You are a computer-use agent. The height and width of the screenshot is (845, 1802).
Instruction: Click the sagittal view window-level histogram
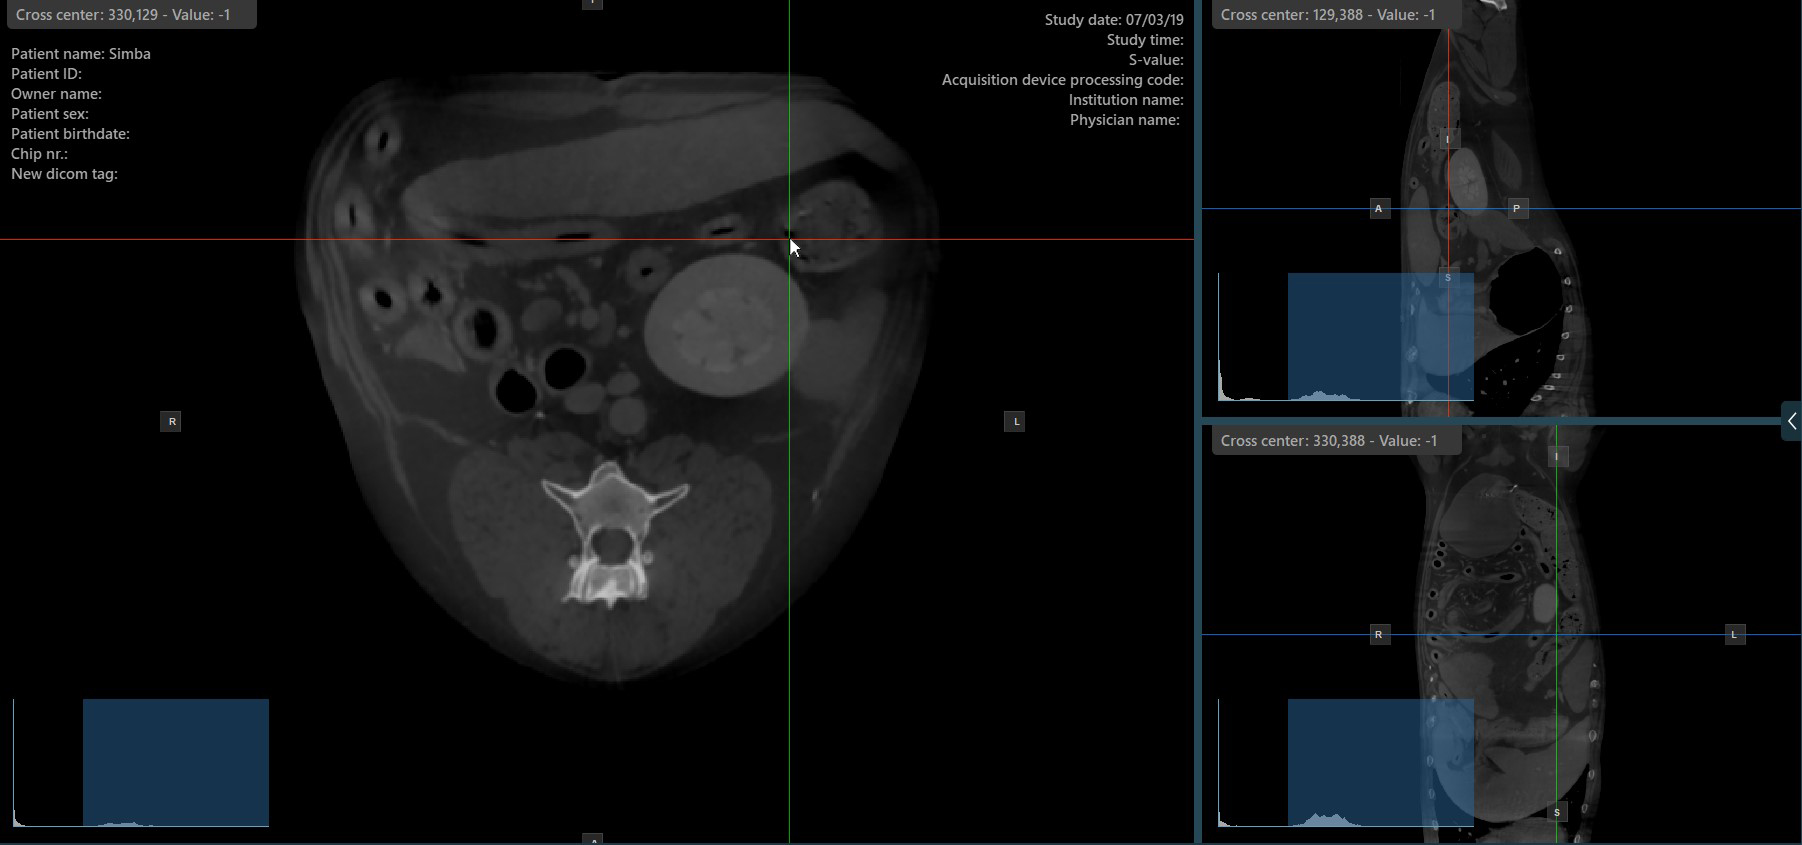point(1345,337)
